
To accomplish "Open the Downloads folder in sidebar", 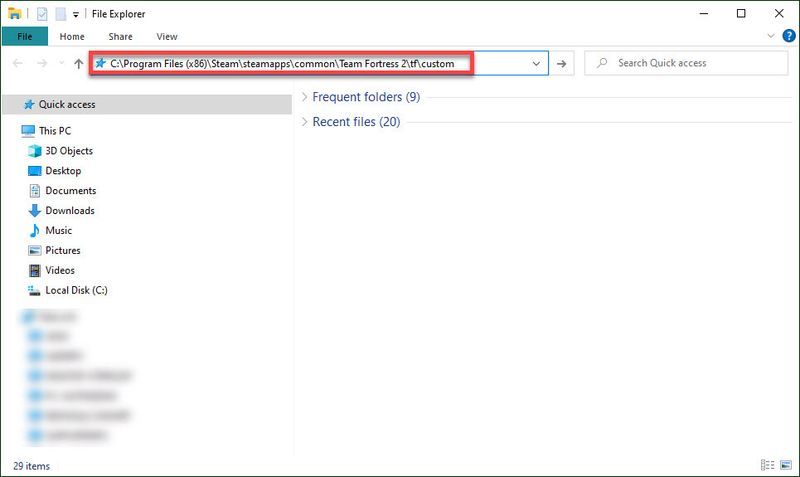I will [x=70, y=210].
